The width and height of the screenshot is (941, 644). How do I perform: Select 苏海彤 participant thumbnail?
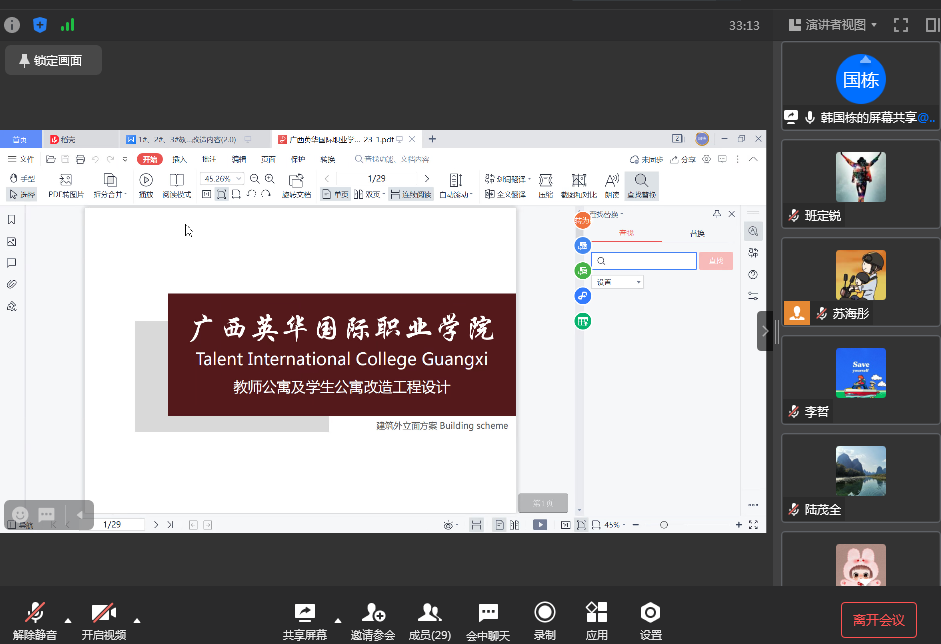[861, 282]
